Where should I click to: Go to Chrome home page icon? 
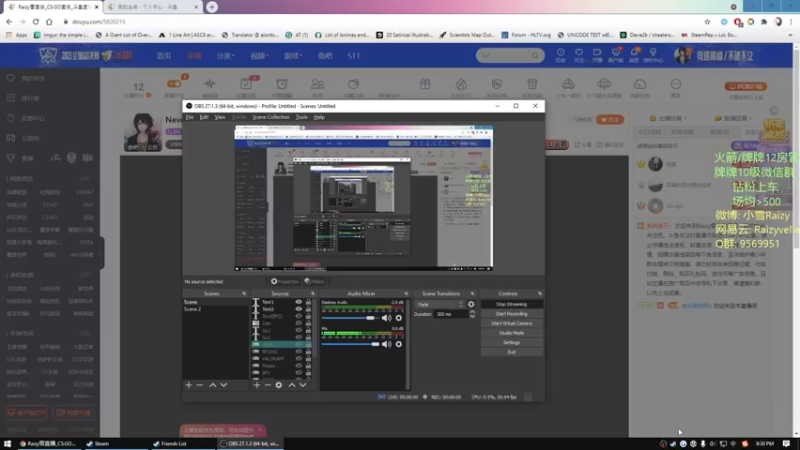pyautogui.click(x=49, y=22)
